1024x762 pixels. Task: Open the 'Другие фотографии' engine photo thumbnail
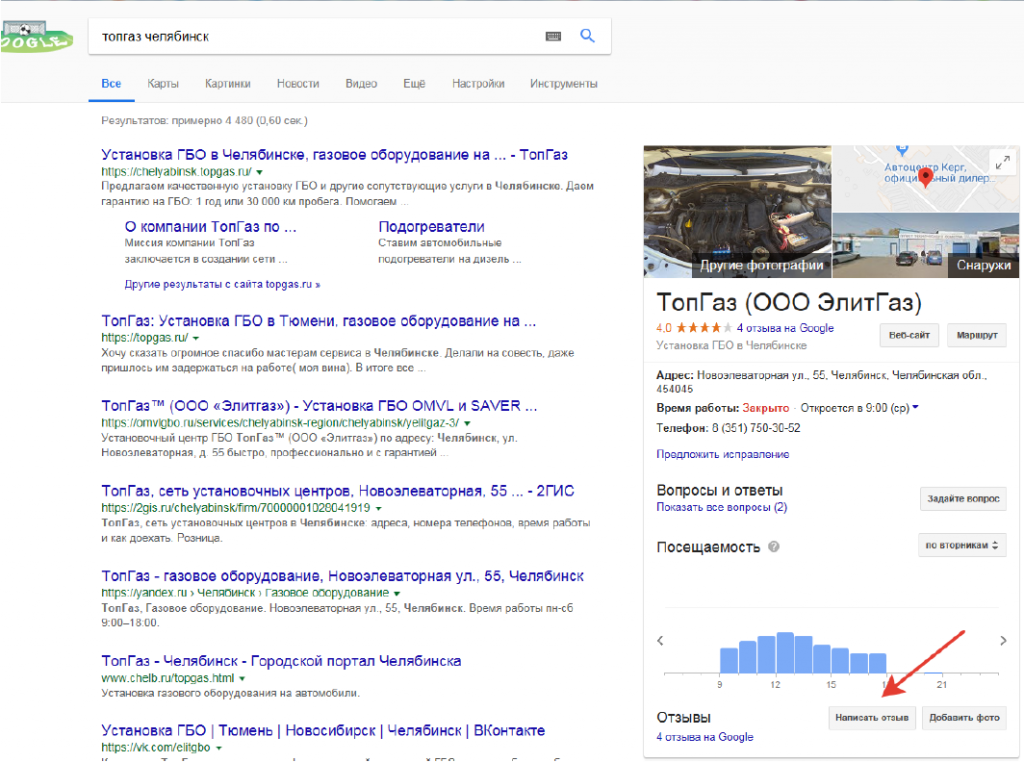[x=737, y=212]
